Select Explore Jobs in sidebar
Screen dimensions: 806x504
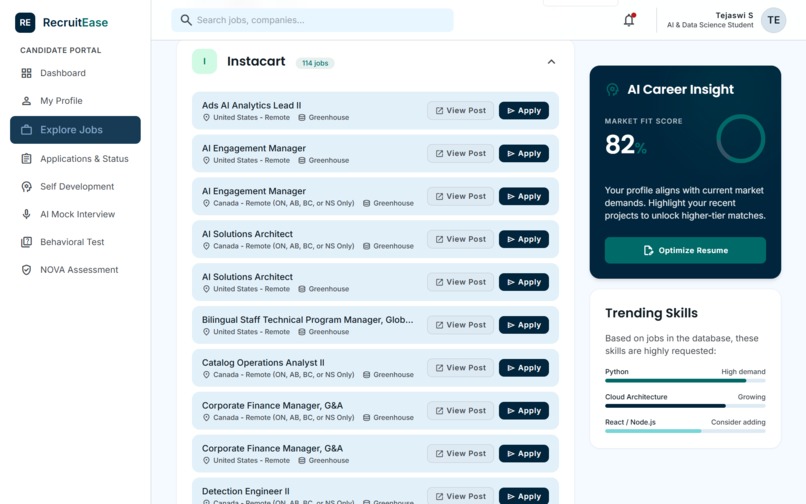(x=75, y=130)
